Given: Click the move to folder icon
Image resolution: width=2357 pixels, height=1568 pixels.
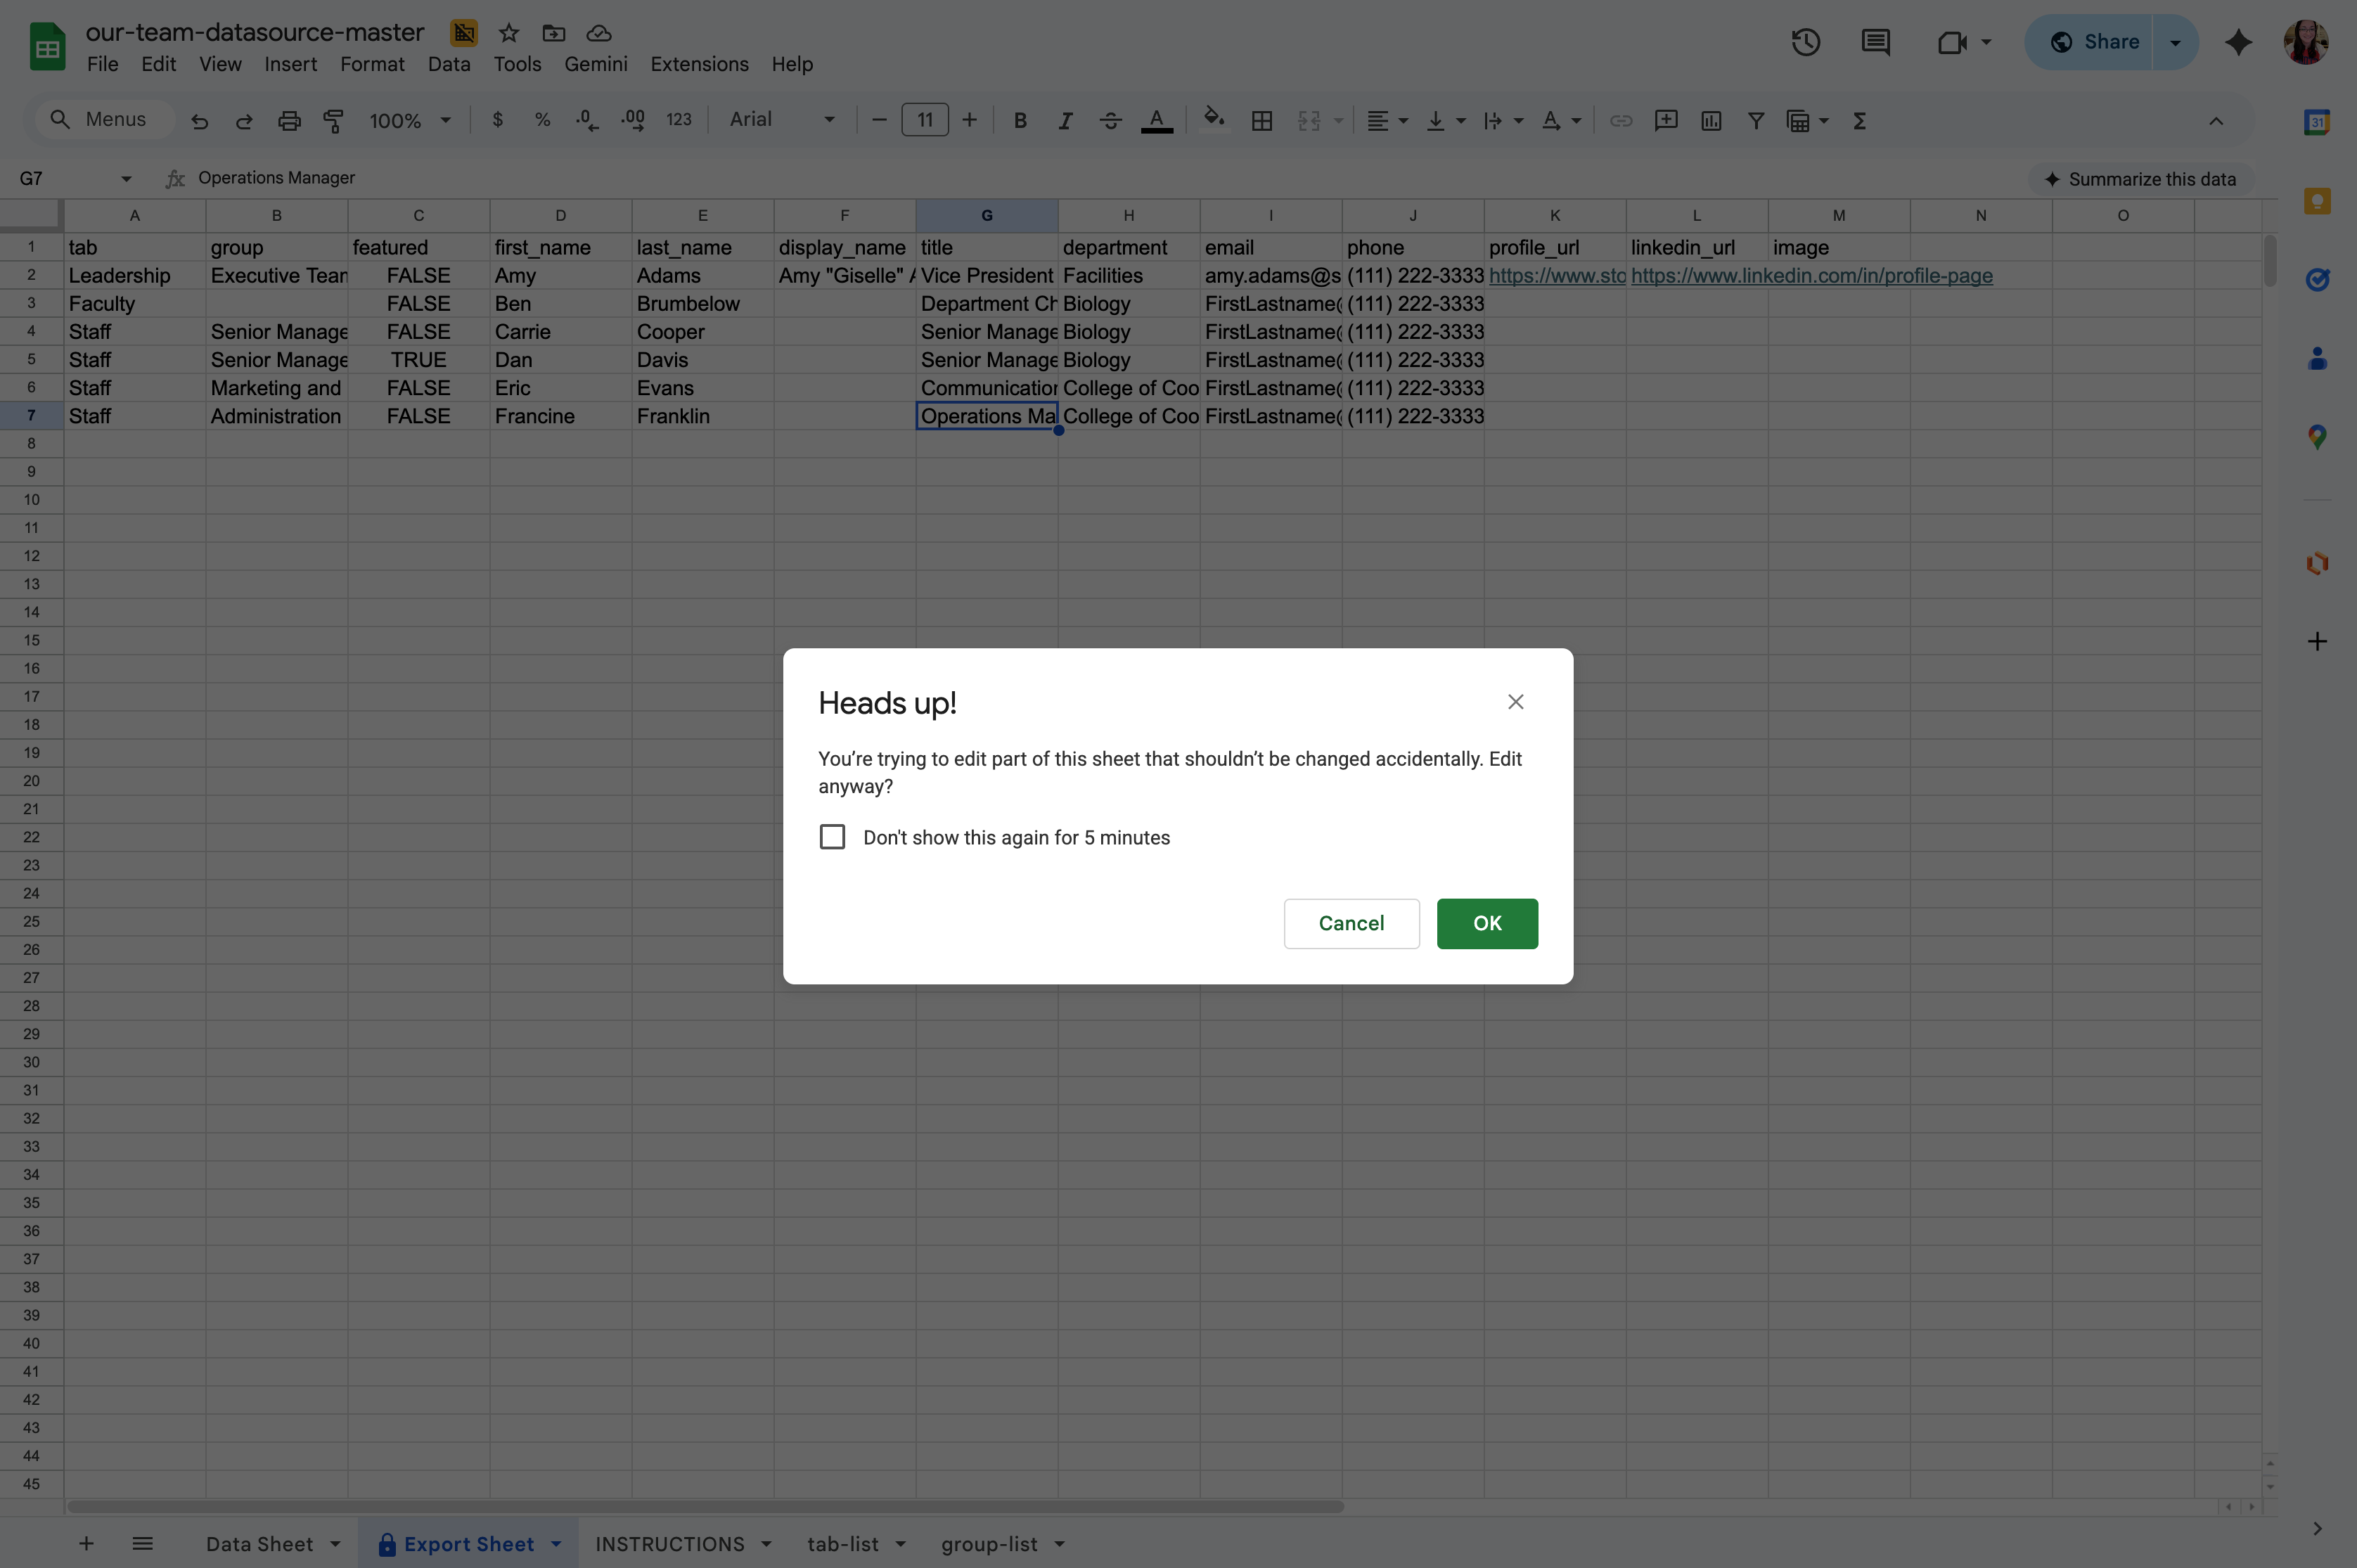Looking at the screenshot, I should click(554, 33).
